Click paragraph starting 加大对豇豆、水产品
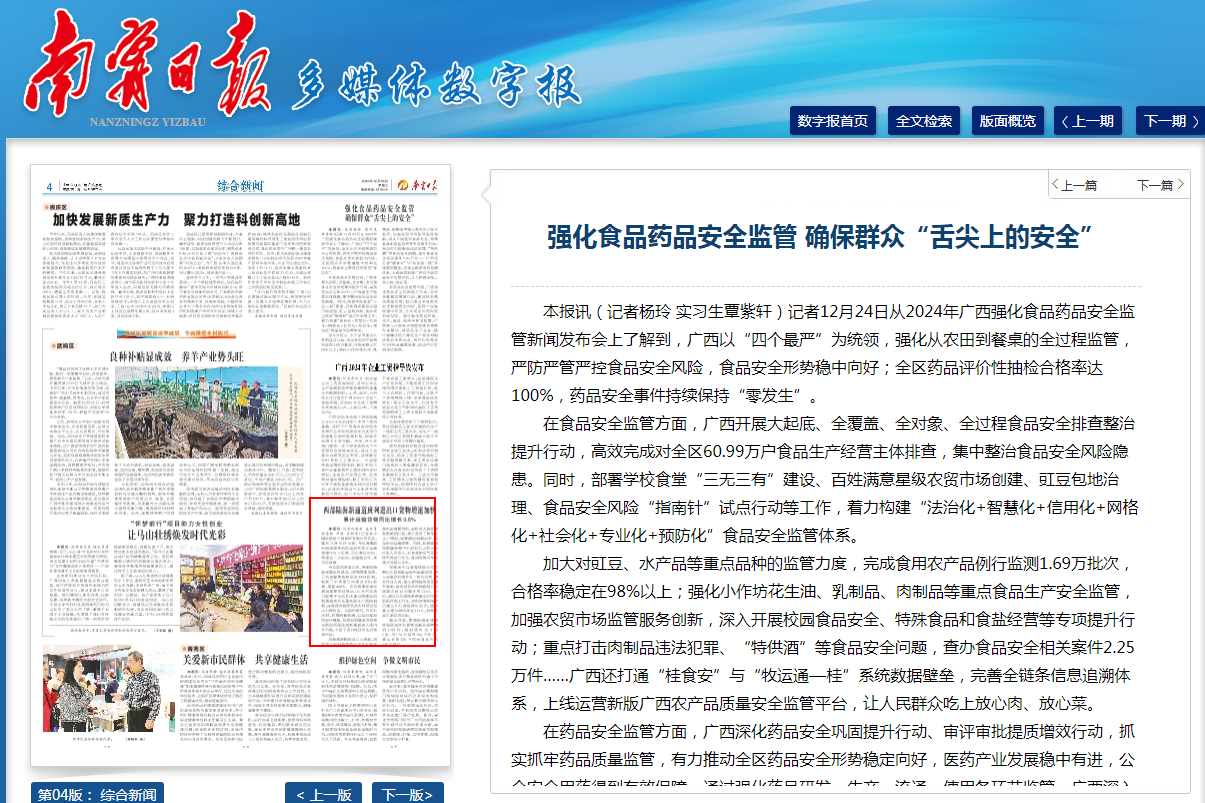 (824, 633)
